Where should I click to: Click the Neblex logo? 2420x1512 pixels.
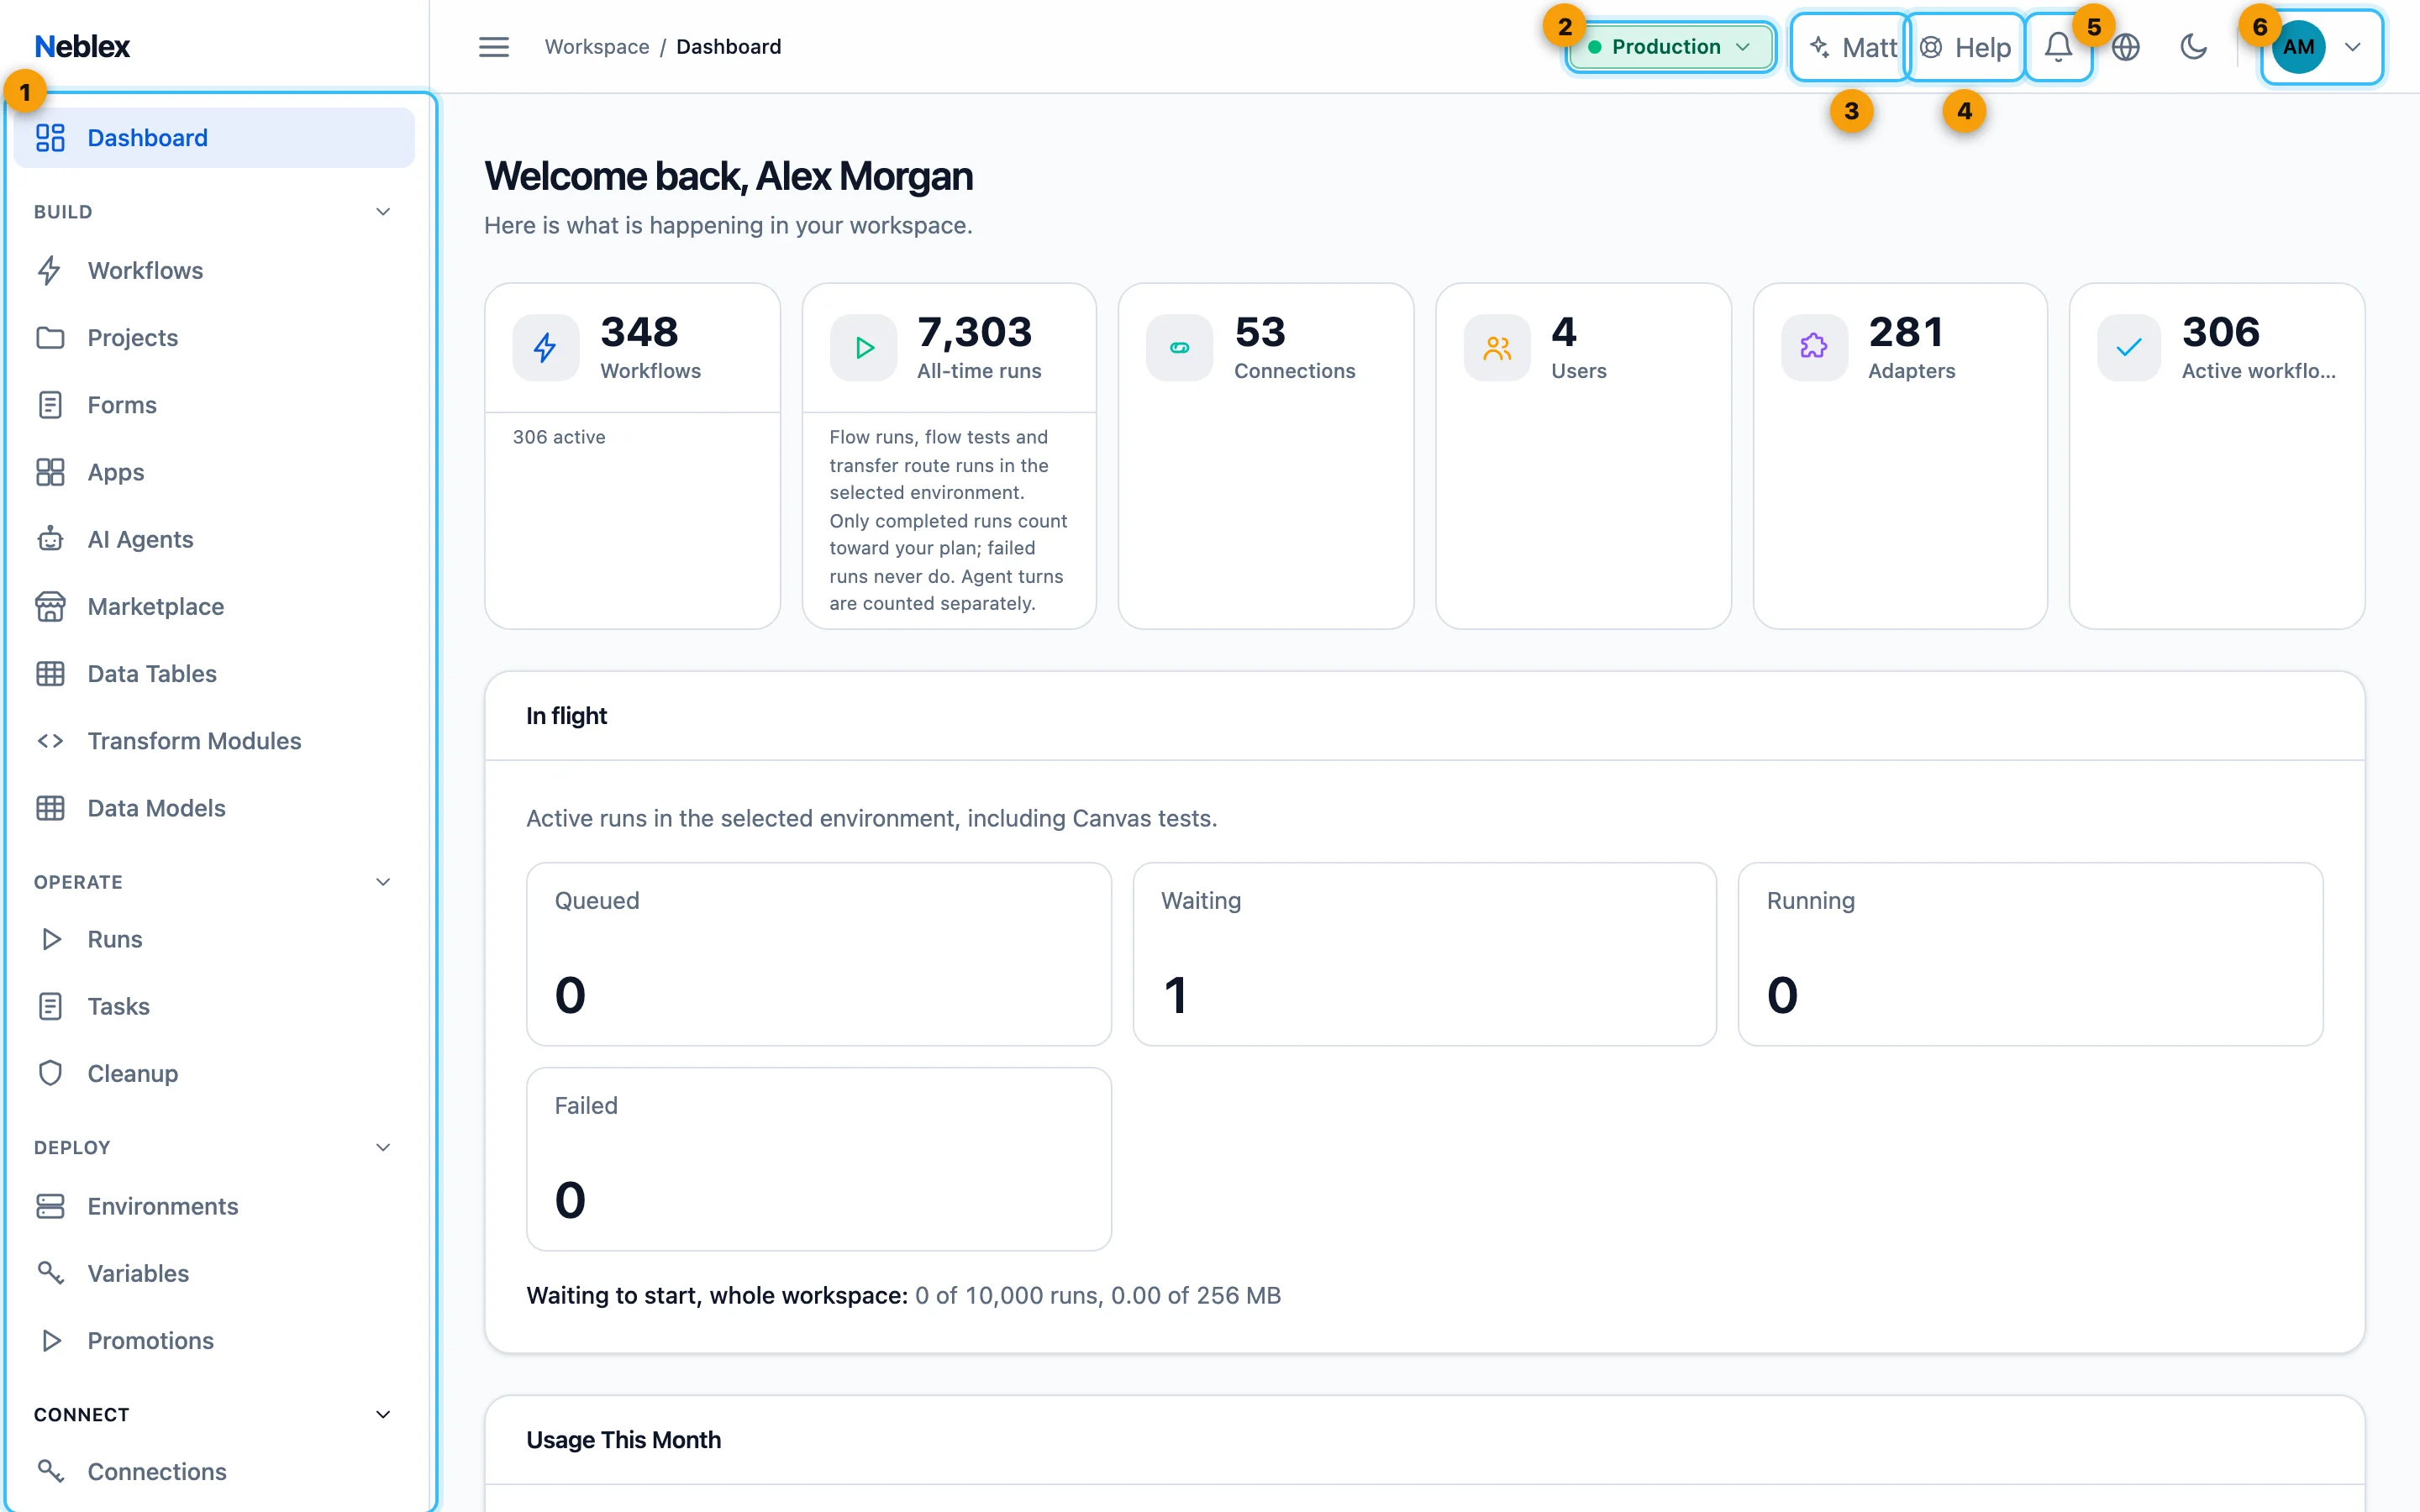(x=82, y=47)
